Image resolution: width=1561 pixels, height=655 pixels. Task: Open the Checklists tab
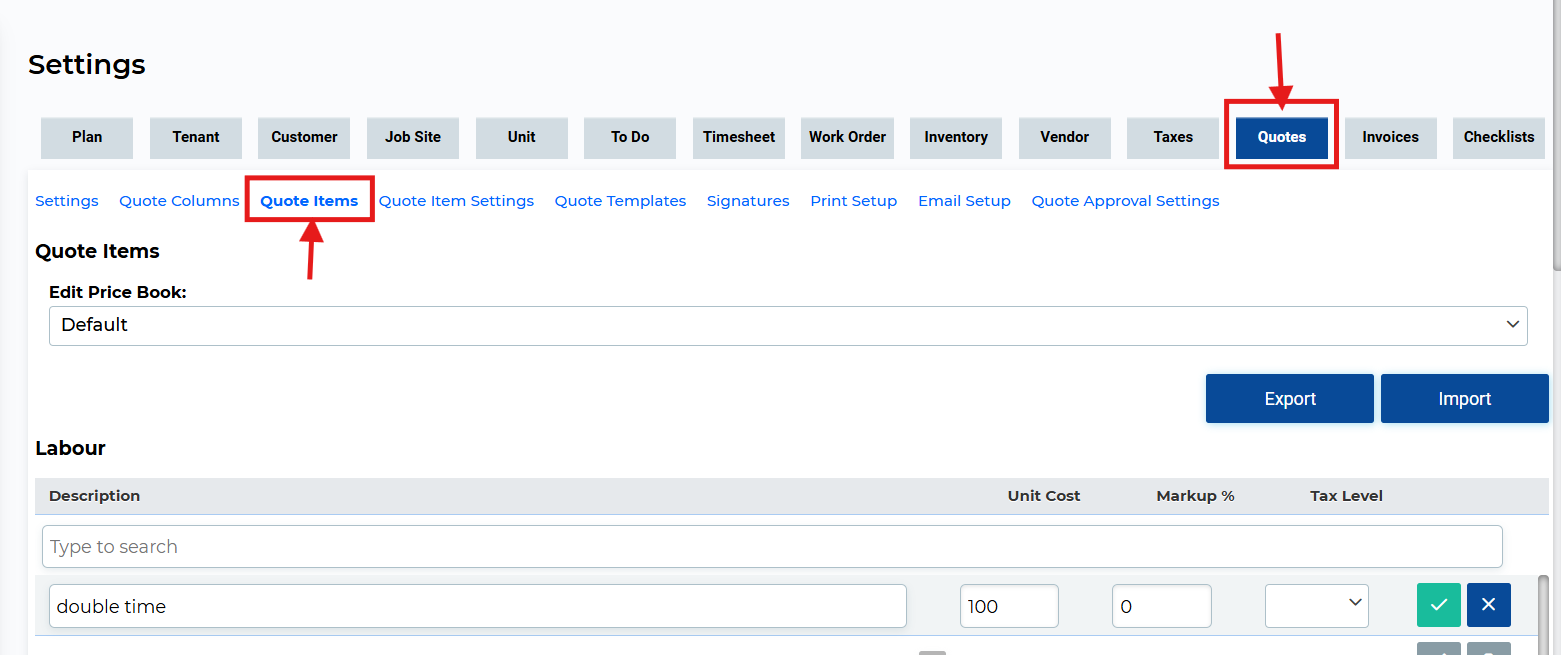click(1498, 137)
